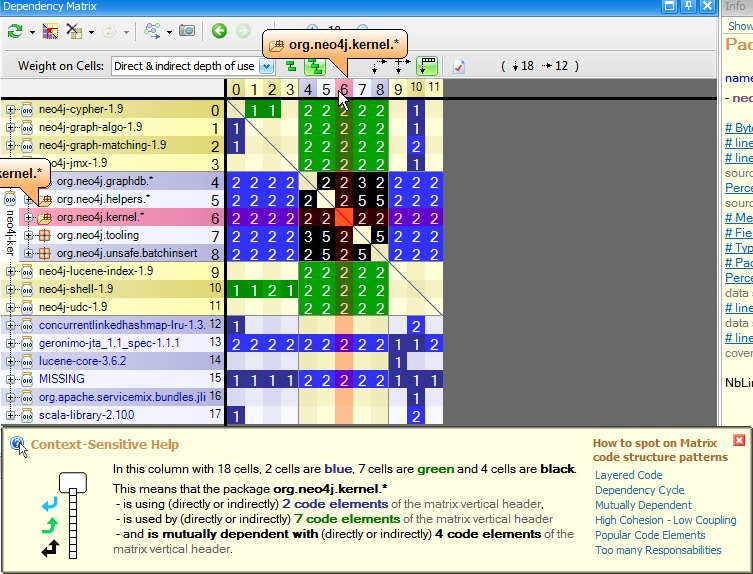Image resolution: width=753 pixels, height=574 pixels.
Task: Open the Popular Code Elements link
Action: [x=650, y=535]
